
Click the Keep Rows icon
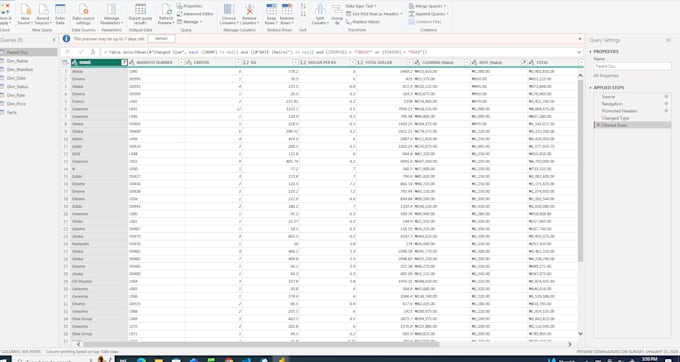pos(271,10)
